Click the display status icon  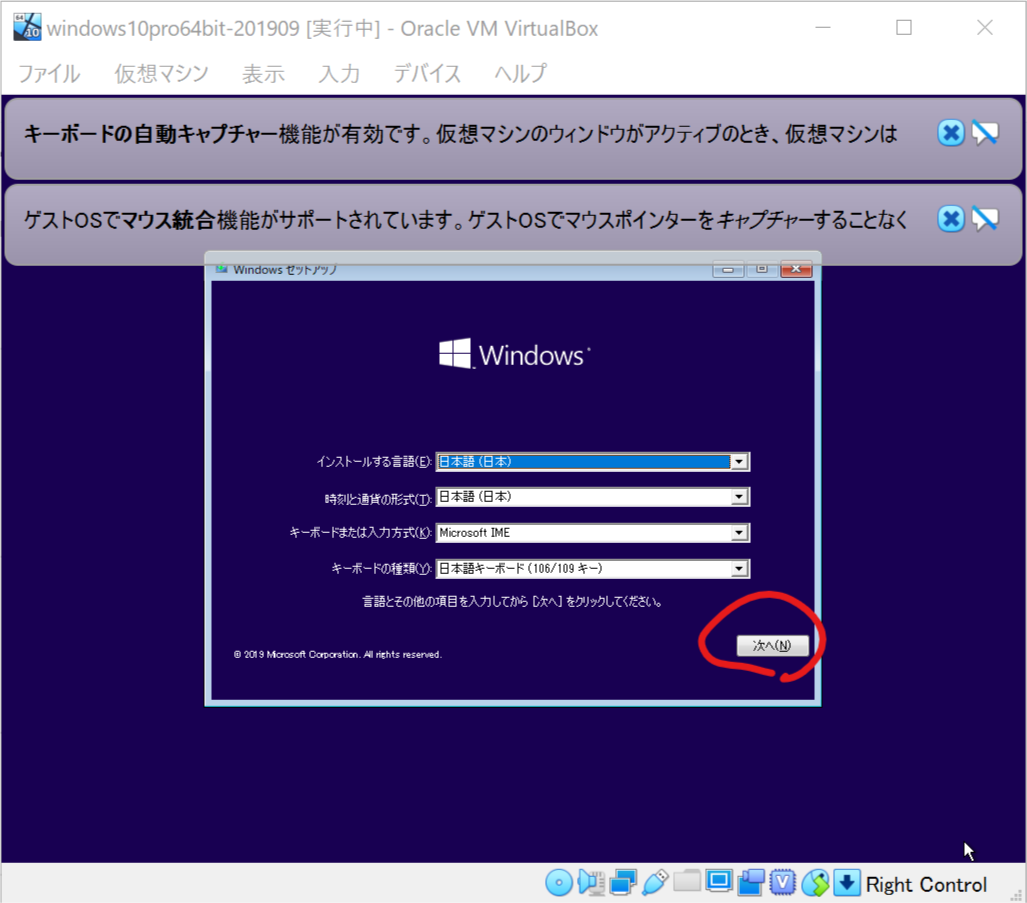coord(719,883)
